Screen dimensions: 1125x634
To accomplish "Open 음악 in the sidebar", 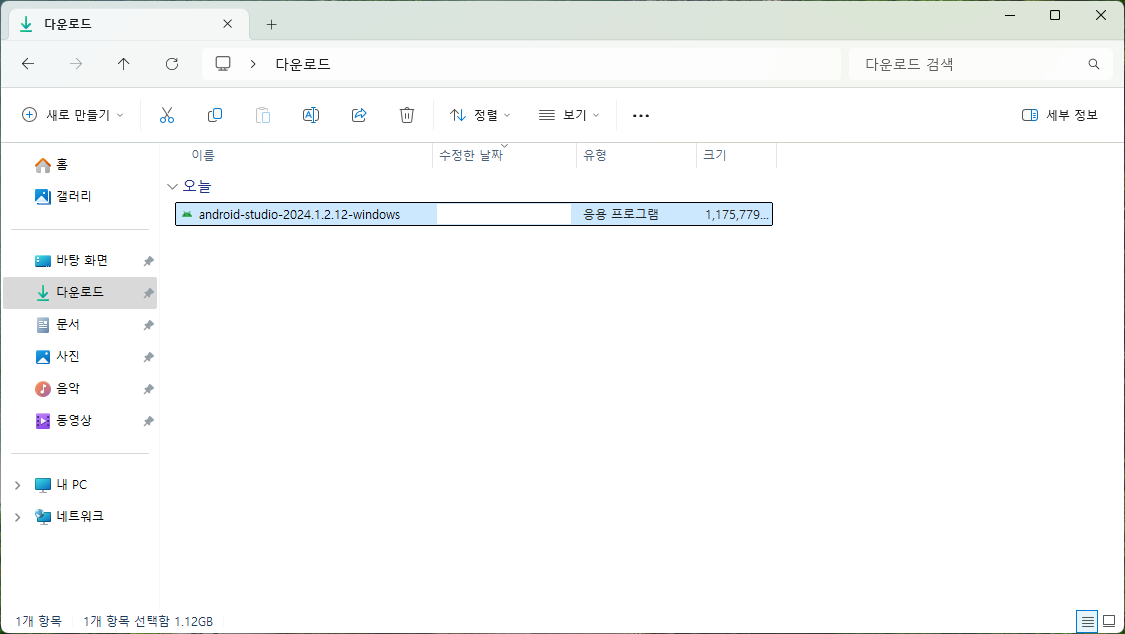I will [x=57, y=389].
